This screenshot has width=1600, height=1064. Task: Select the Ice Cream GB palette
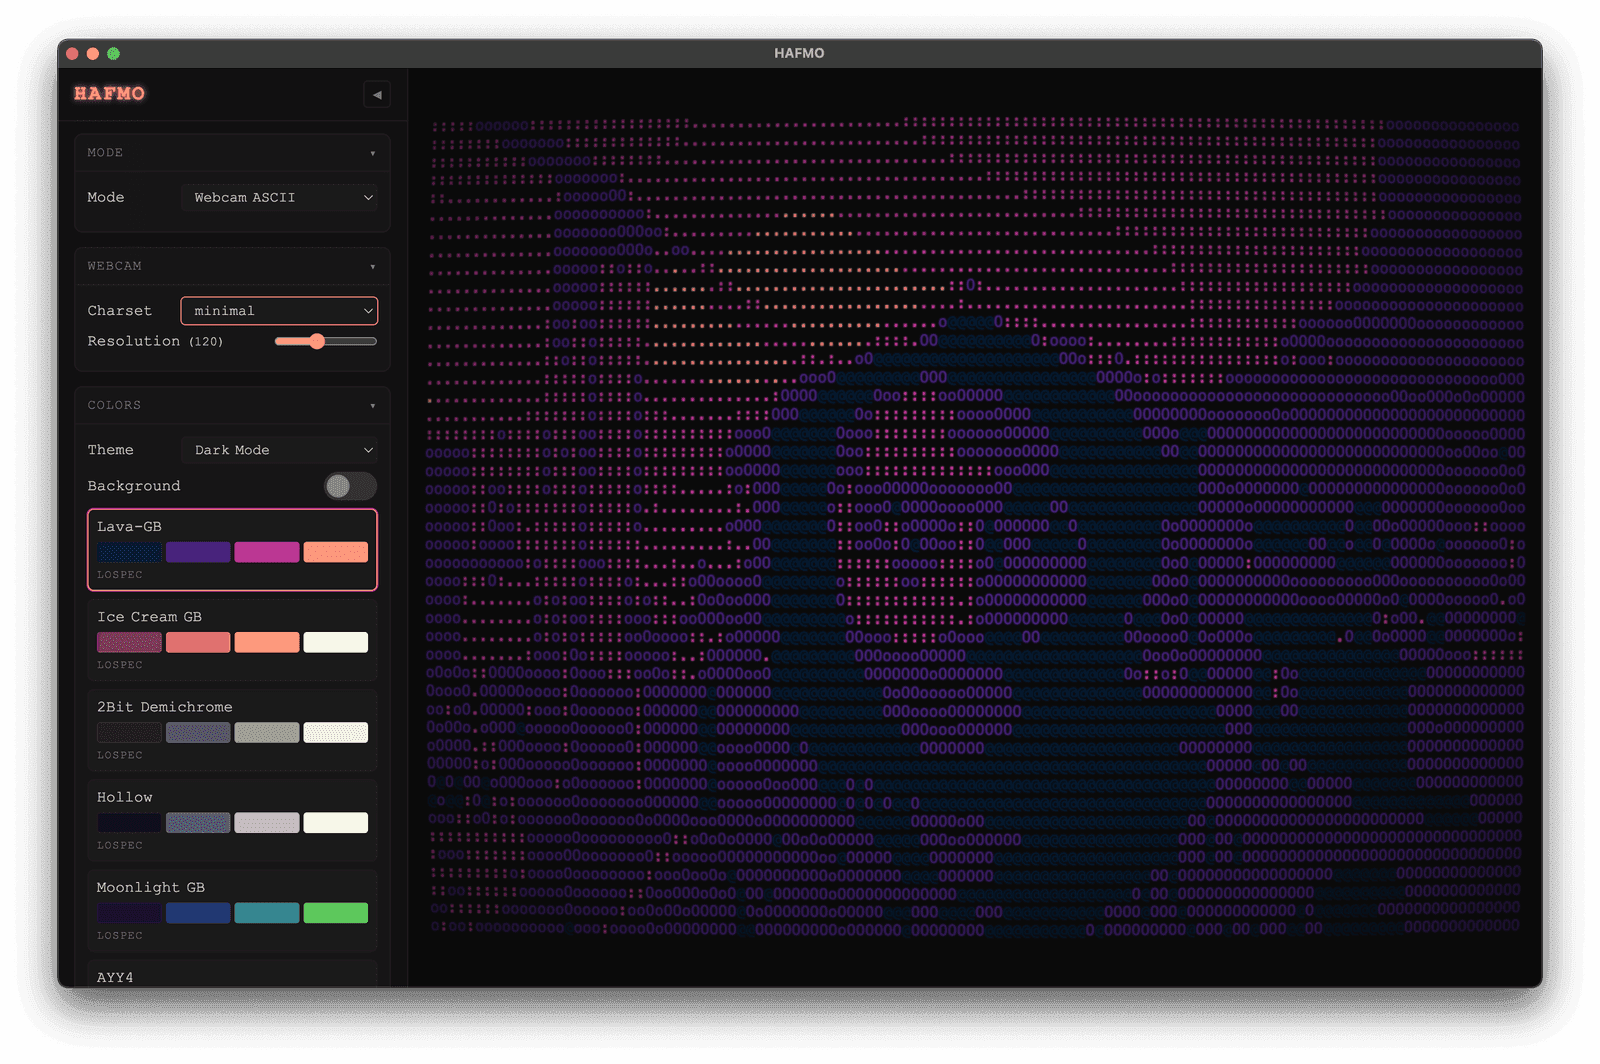232,640
